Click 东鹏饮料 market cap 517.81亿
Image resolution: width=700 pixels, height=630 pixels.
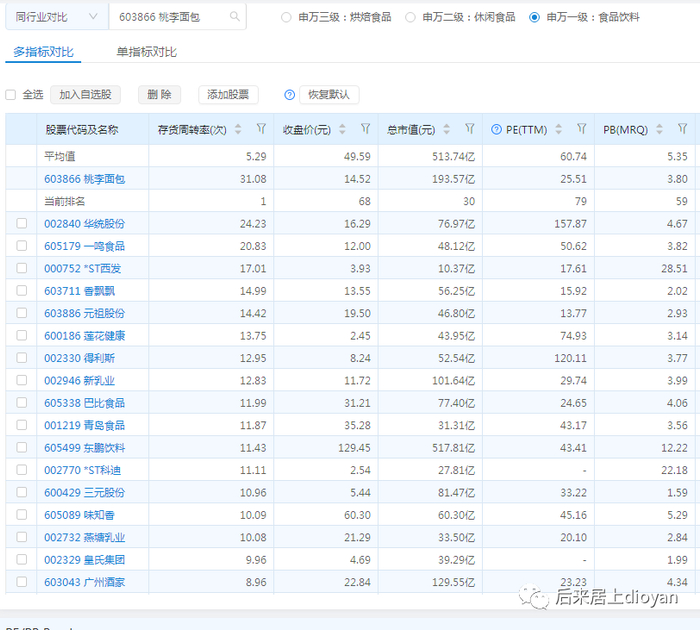coord(453,448)
